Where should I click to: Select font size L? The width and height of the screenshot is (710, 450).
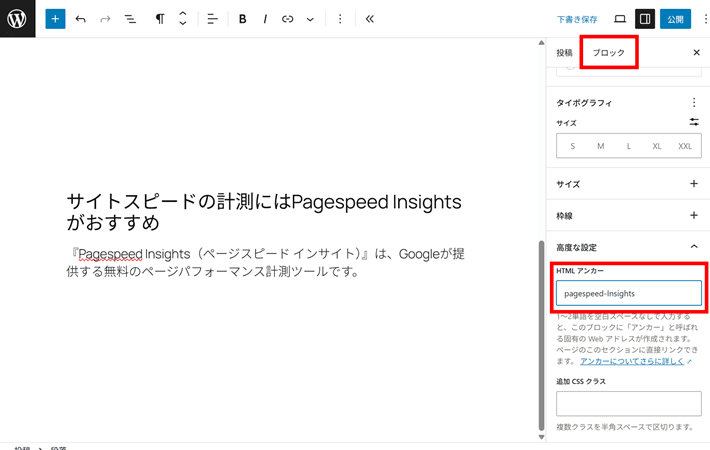(628, 146)
